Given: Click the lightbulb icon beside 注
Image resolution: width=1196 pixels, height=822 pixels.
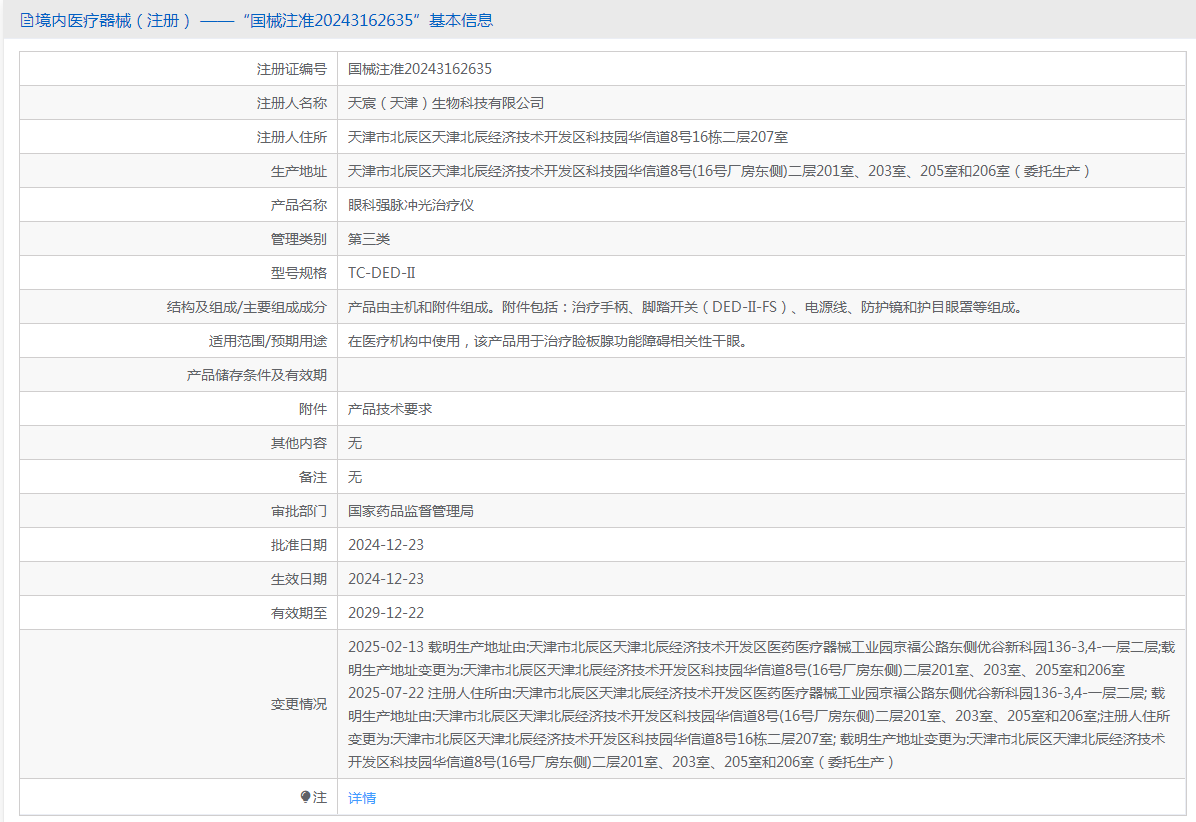Looking at the screenshot, I should click(306, 797).
